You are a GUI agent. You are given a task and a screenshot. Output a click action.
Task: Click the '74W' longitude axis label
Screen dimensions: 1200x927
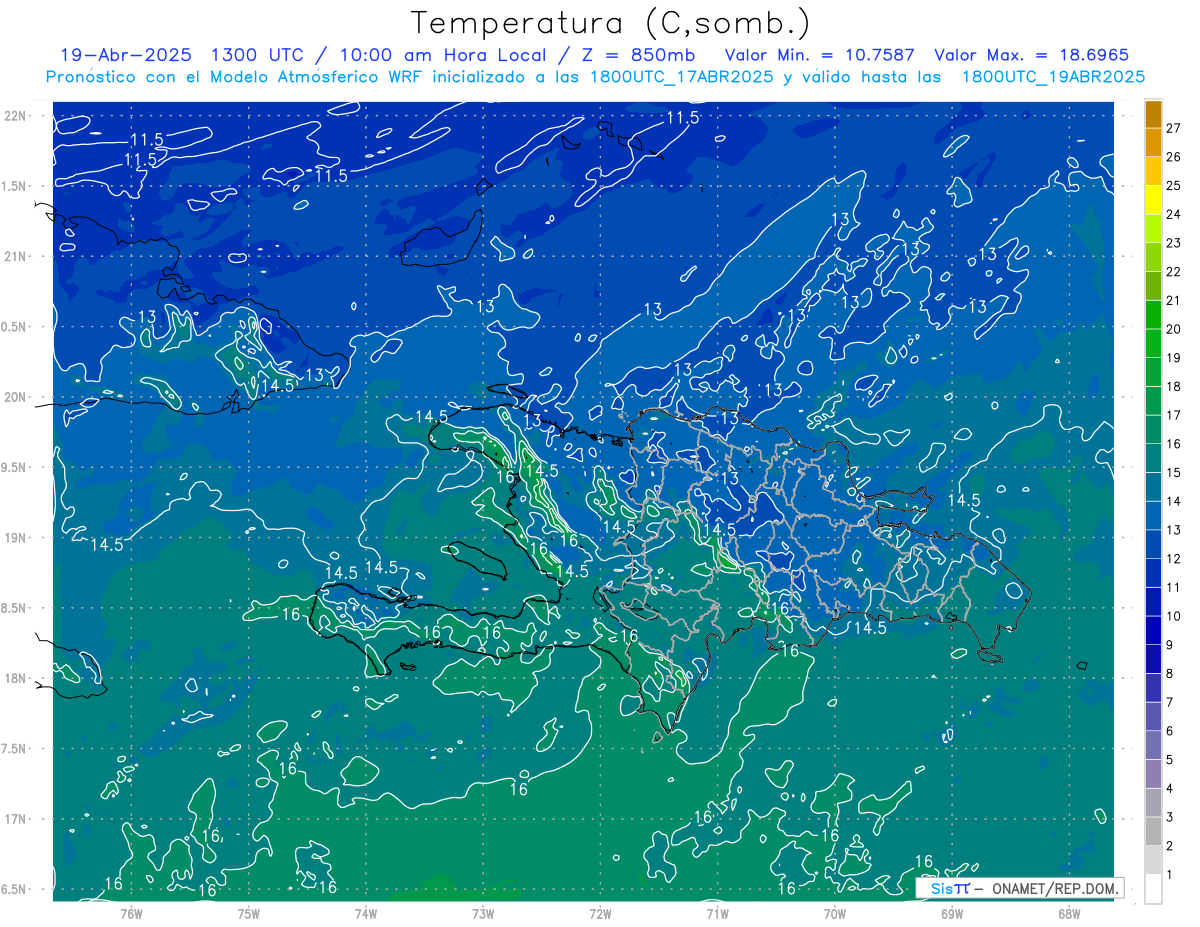pos(366,913)
